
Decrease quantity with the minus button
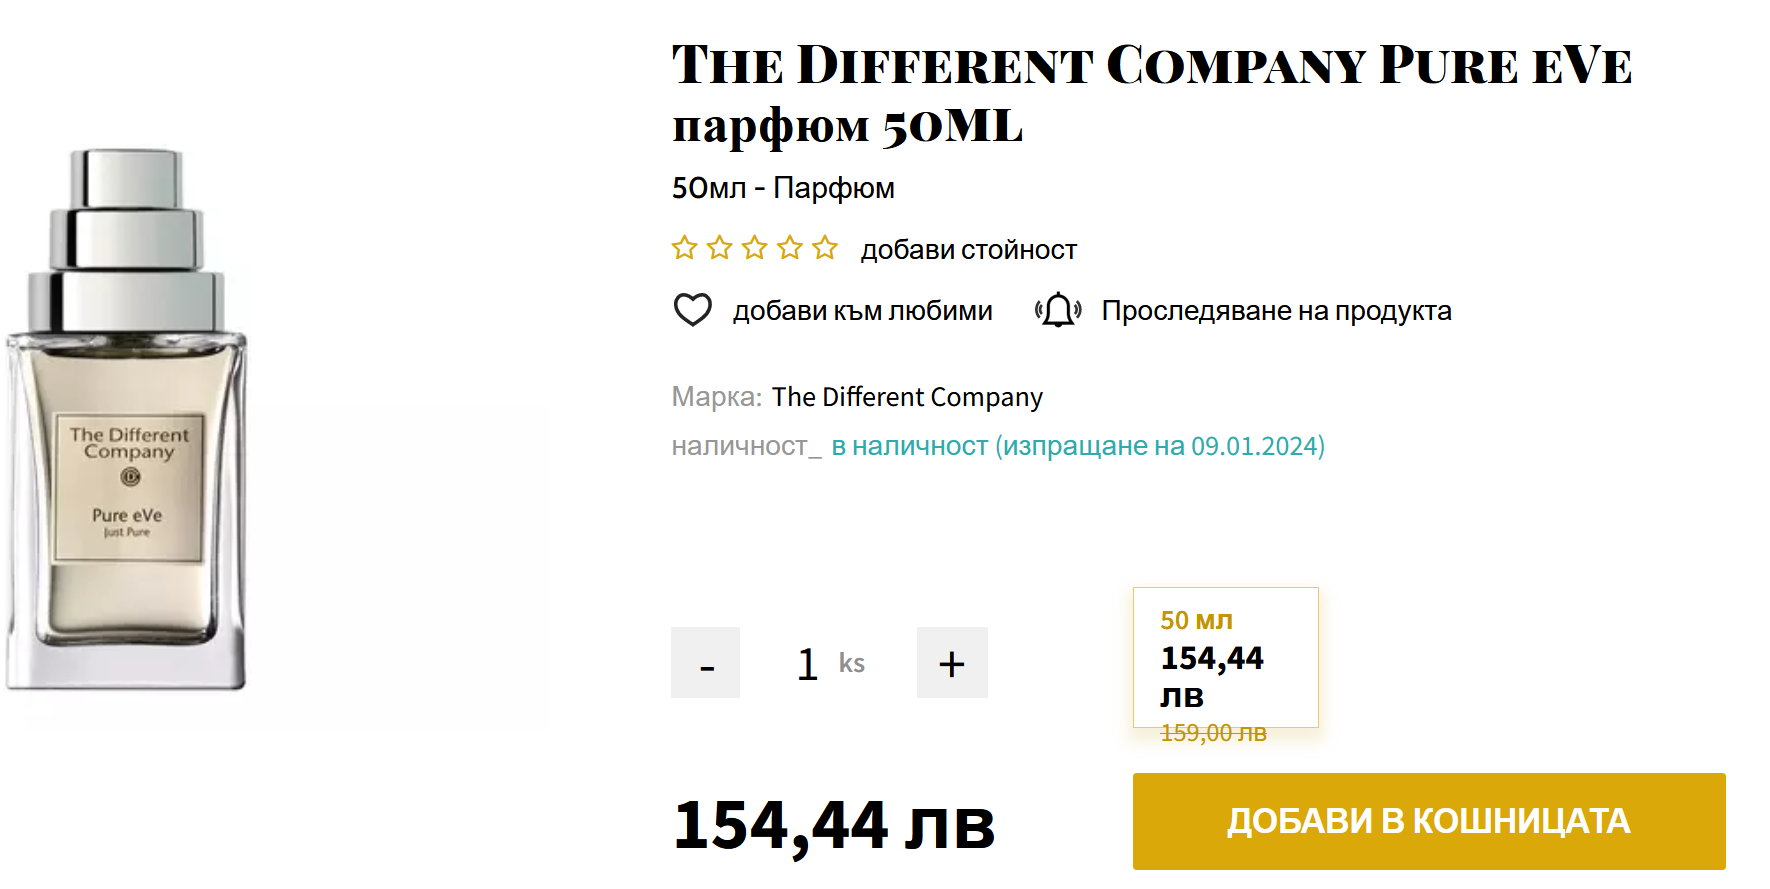pos(706,663)
